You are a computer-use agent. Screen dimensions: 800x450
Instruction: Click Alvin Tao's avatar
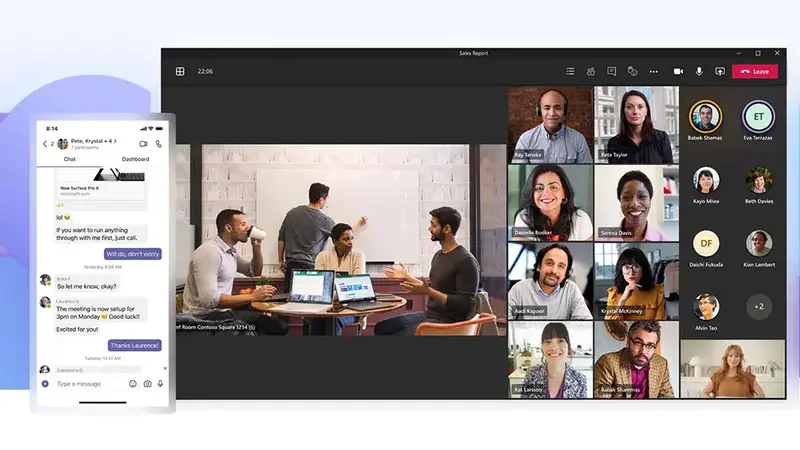pyautogui.click(x=706, y=307)
